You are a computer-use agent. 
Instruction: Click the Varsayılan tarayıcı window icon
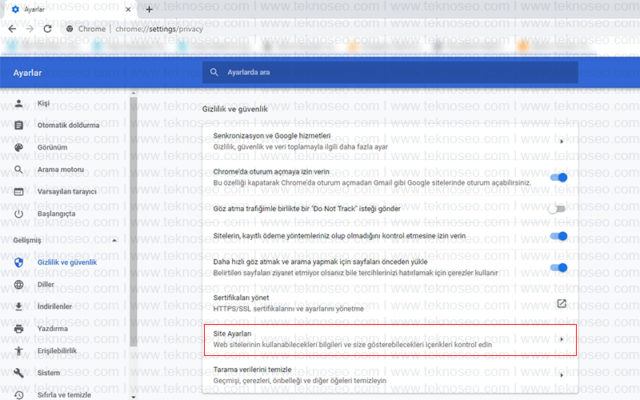pyautogui.click(x=19, y=191)
